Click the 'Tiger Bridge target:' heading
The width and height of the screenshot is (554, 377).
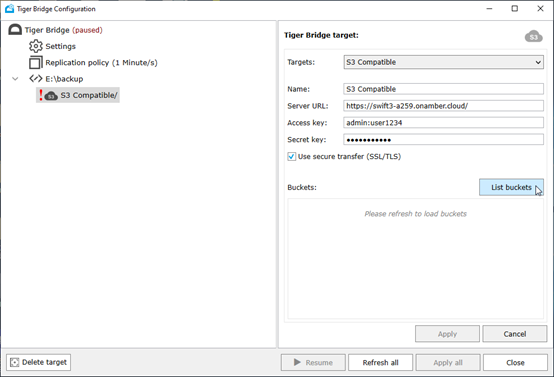point(321,35)
